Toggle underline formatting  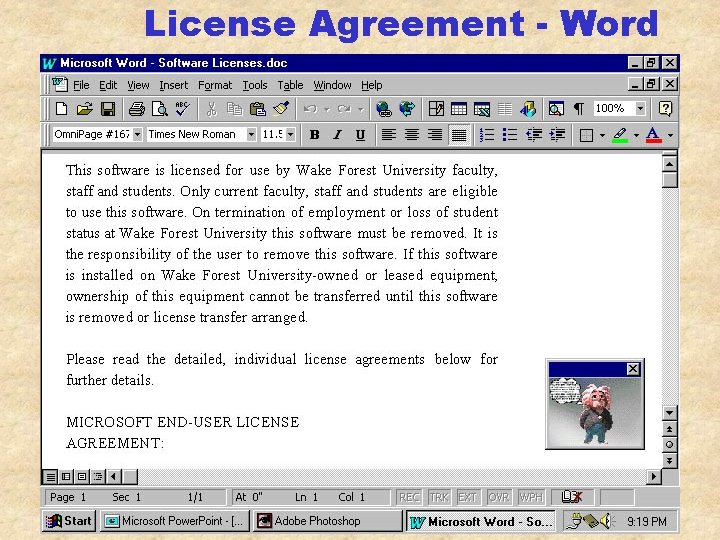(x=360, y=135)
